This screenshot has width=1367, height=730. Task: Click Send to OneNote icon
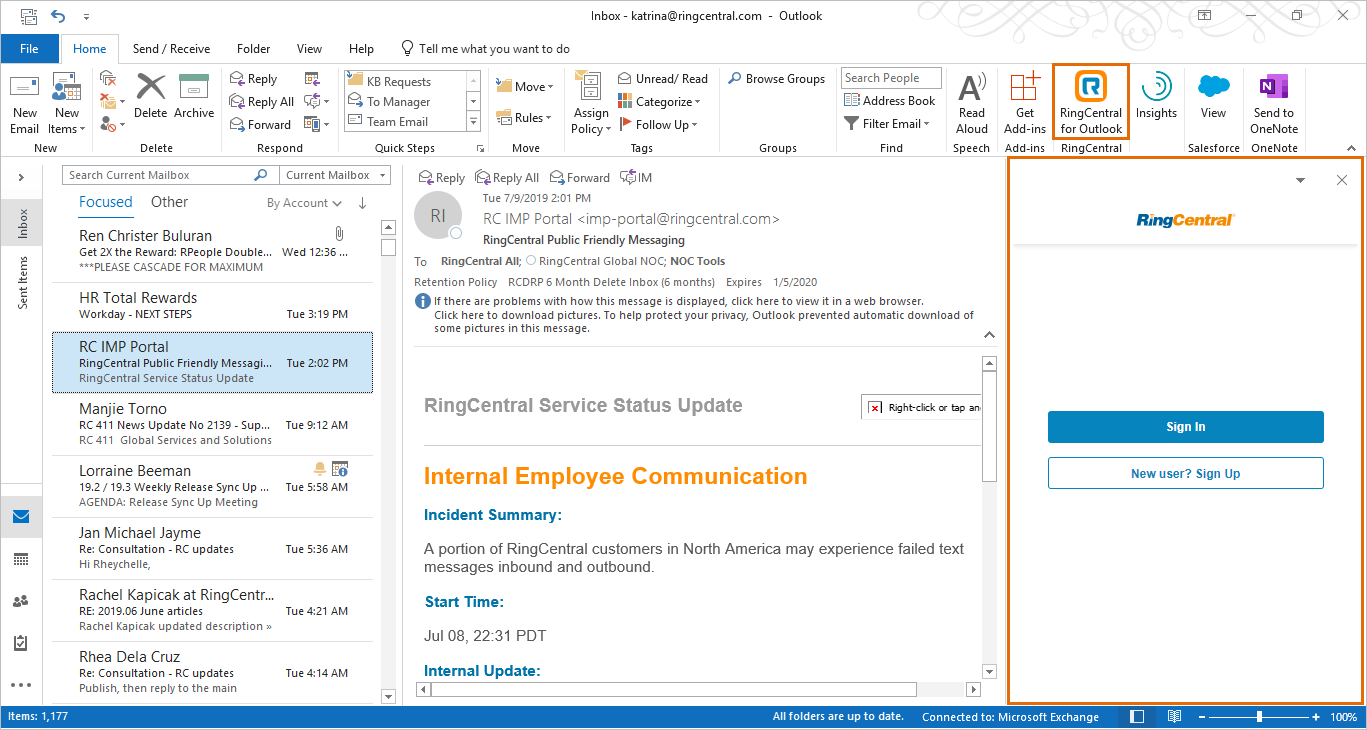[x=1274, y=102]
